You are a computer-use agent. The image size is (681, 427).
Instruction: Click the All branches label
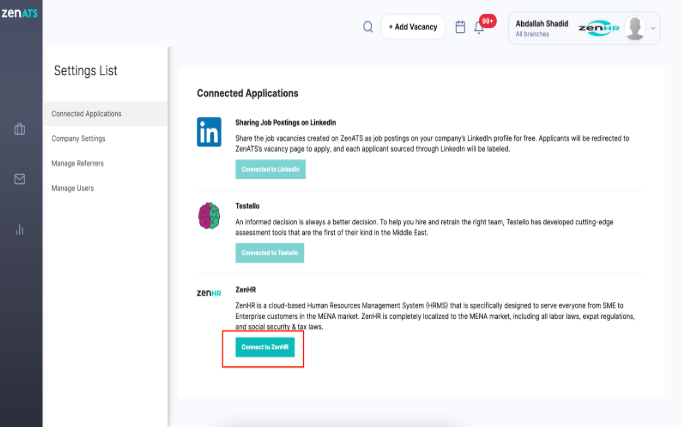tap(532, 34)
